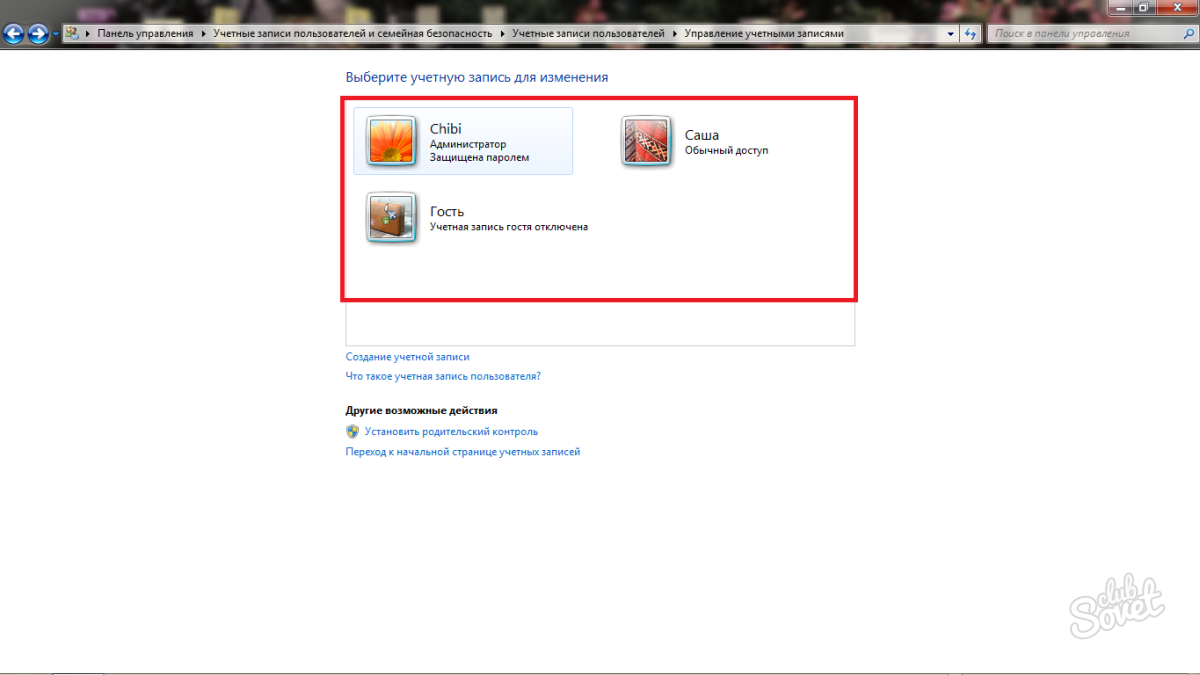The image size is (1200, 675).
Task: Go to Переход к начальной странице учетных записей
Action: 462,452
